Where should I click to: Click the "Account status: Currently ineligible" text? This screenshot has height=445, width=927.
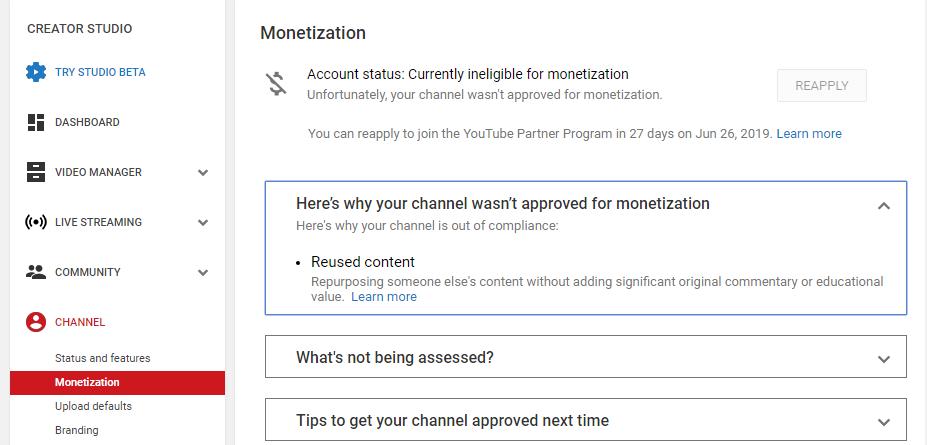tap(468, 74)
